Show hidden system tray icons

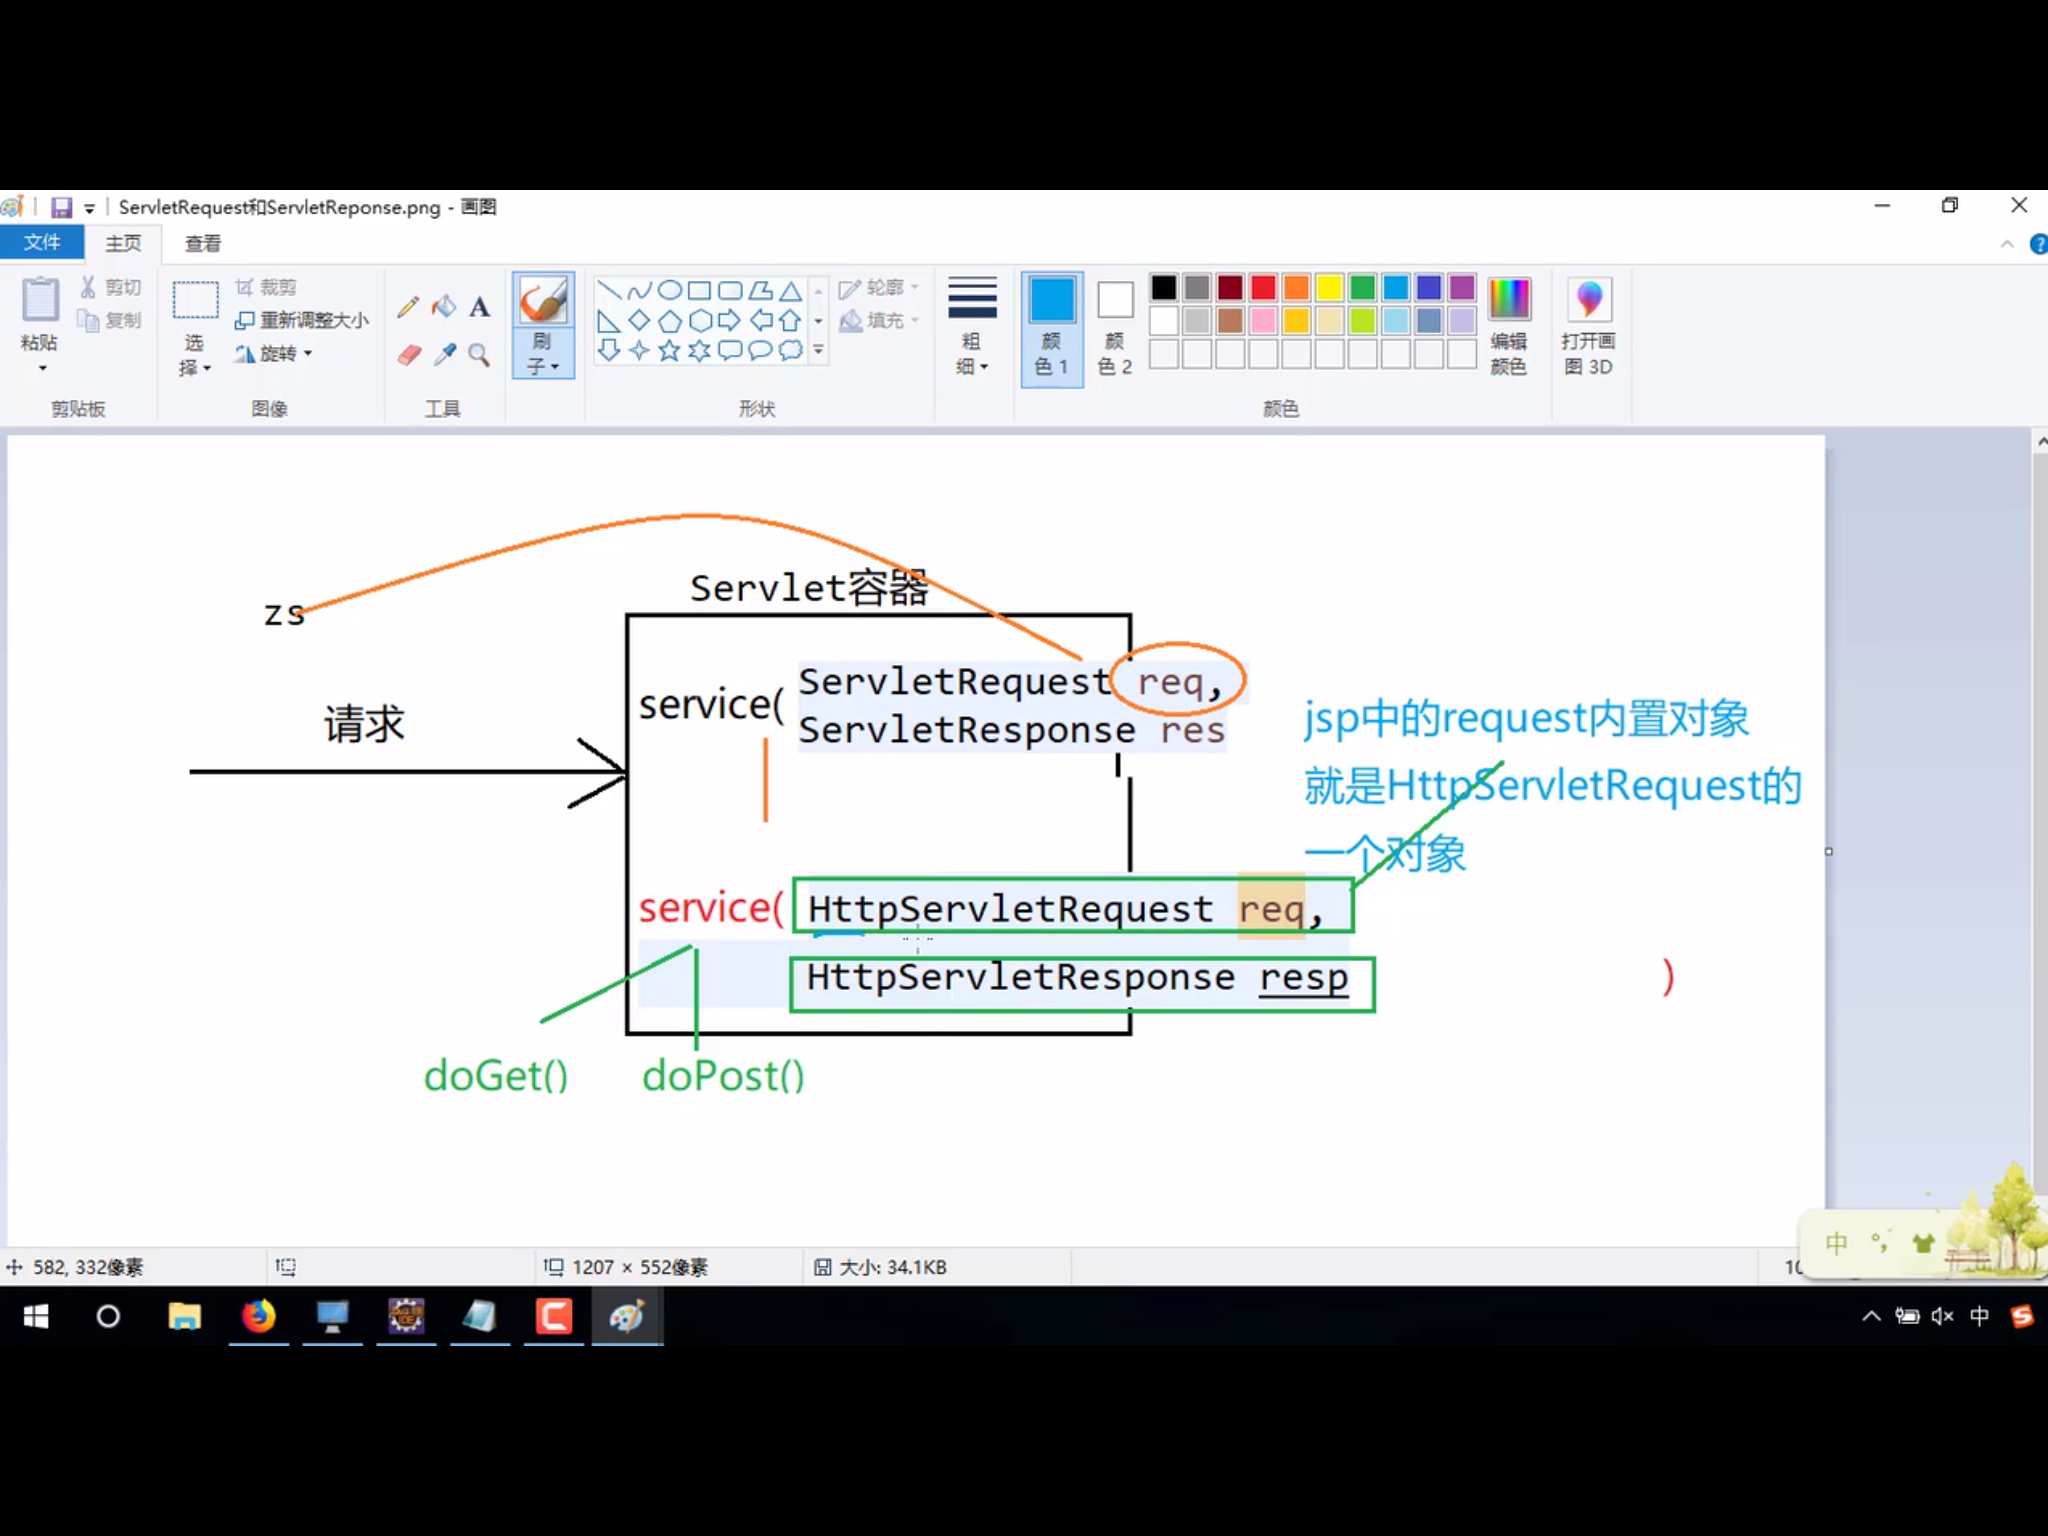point(1871,1316)
